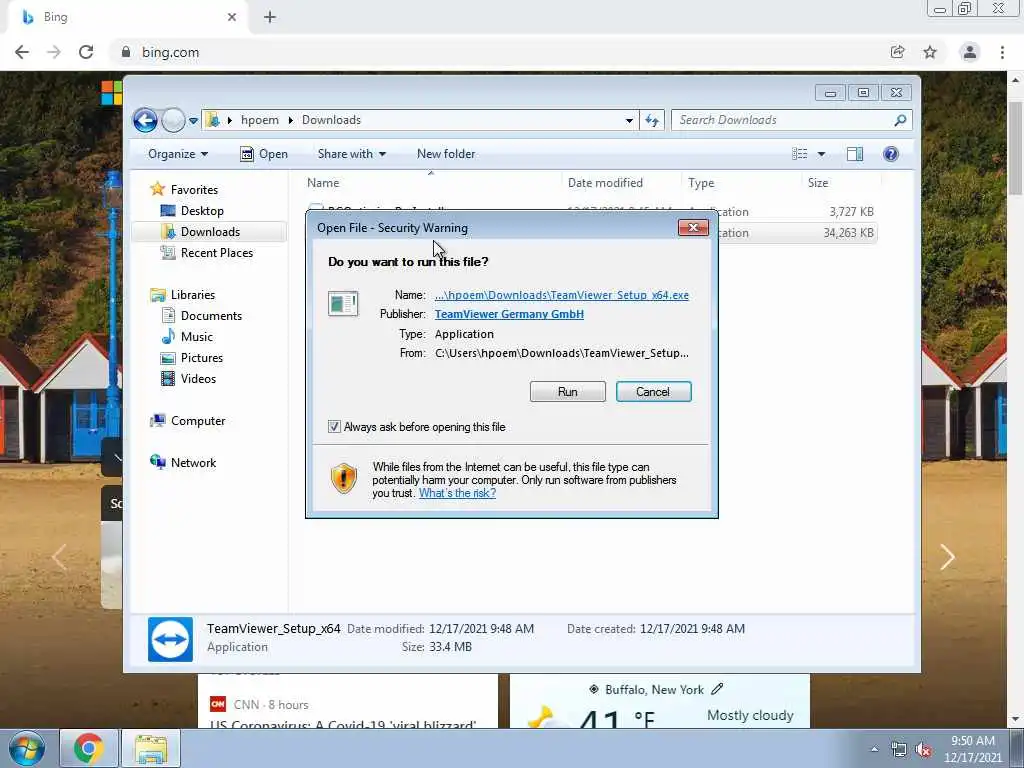
Task: Click the magnifier icon in Search Downloads
Action: (901, 120)
